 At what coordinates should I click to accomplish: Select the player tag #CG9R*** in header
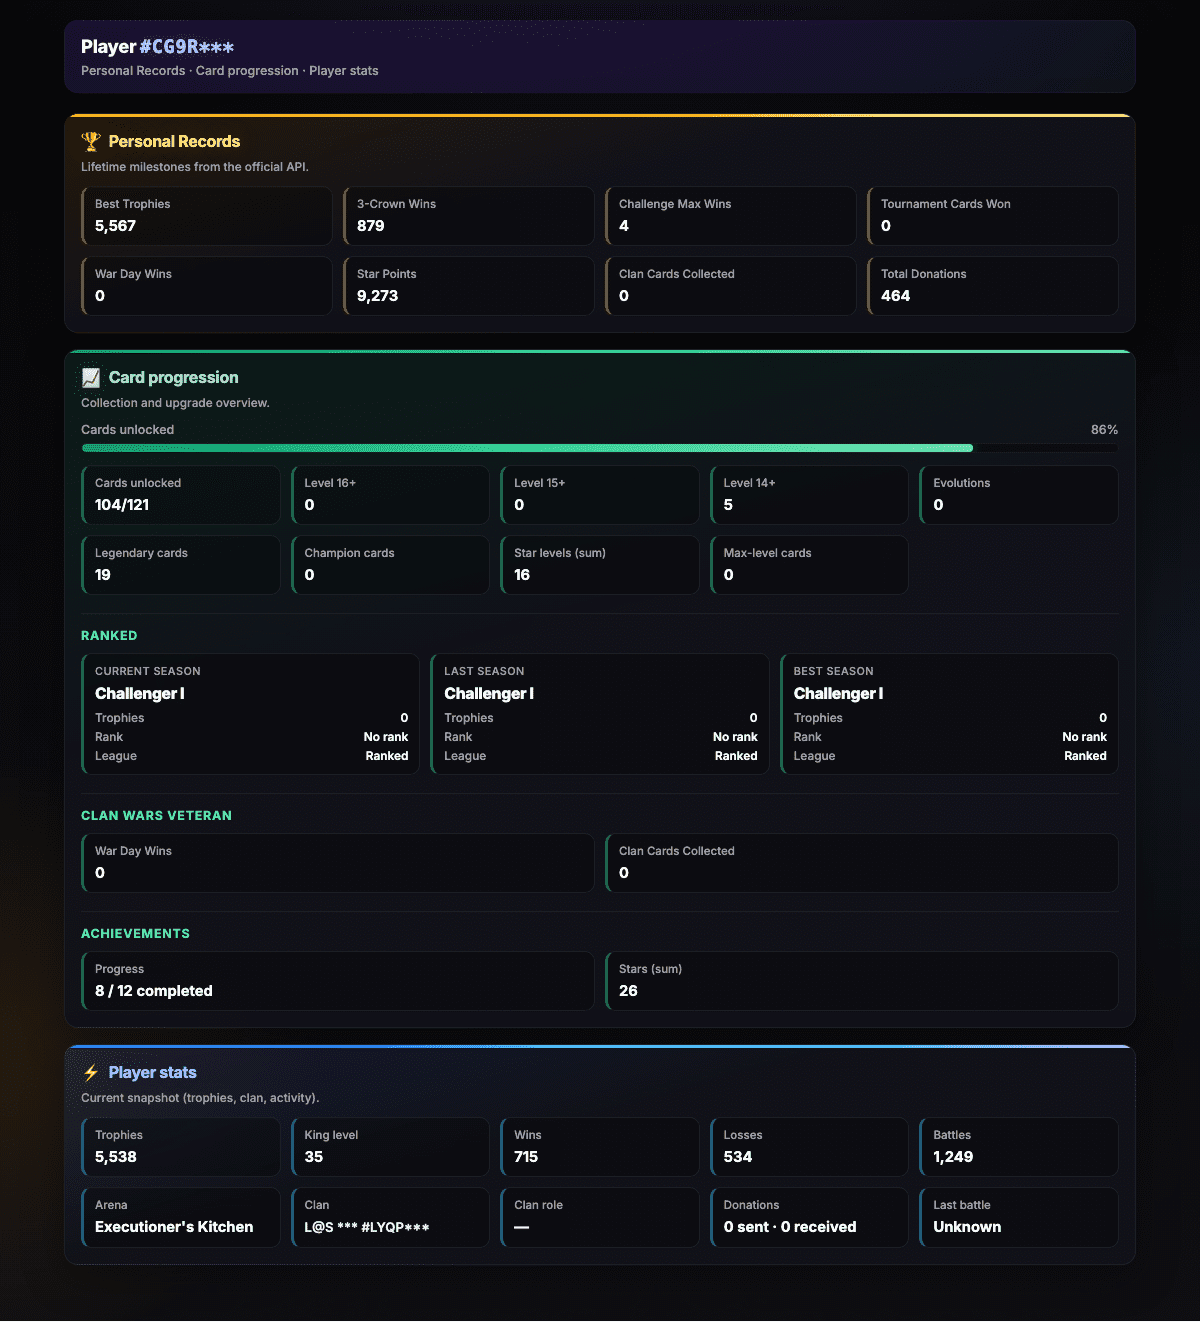186,47
